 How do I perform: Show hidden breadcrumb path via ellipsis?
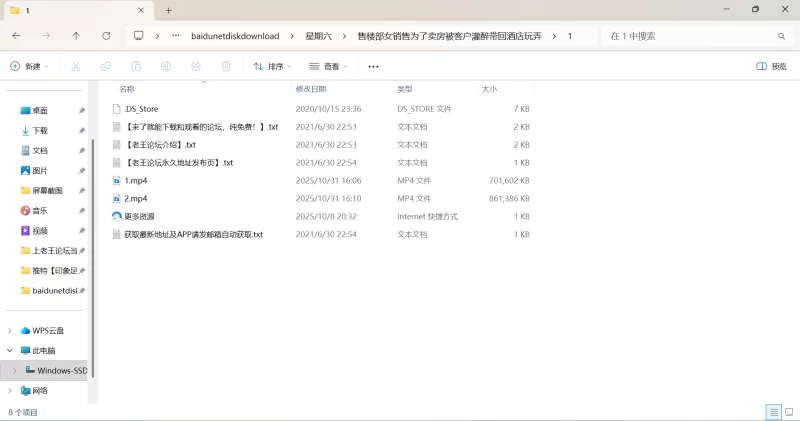click(x=176, y=36)
